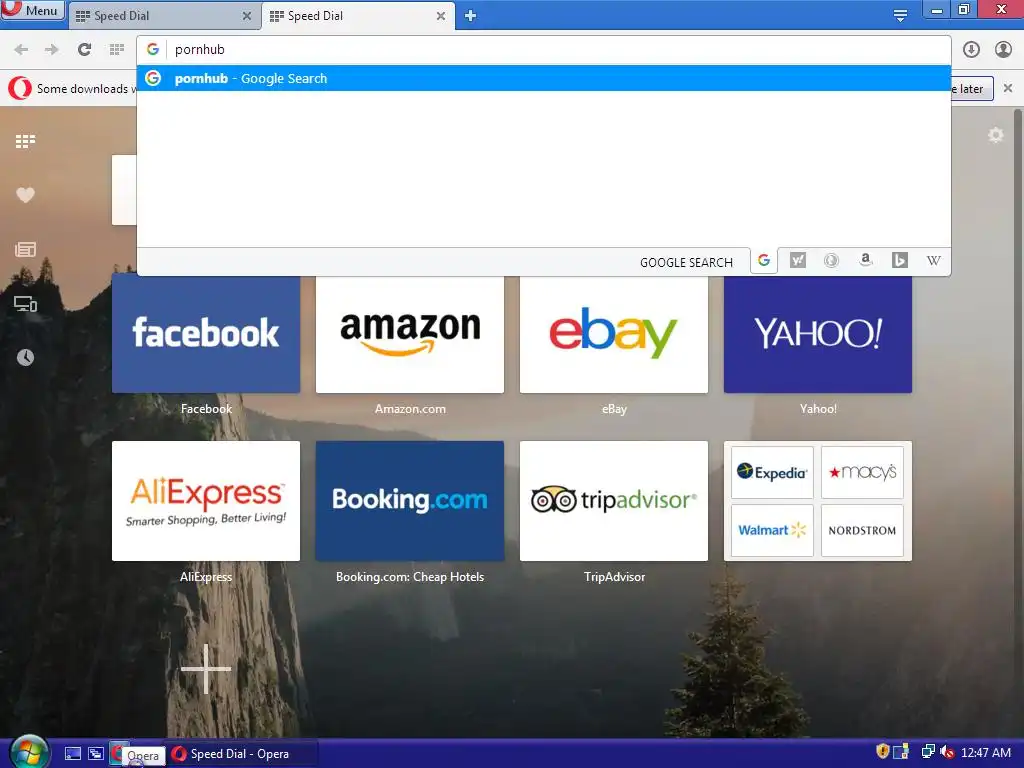Screen dimensions: 1024x768
Task: Open the Amazon speed dial tile
Action: (x=410, y=334)
